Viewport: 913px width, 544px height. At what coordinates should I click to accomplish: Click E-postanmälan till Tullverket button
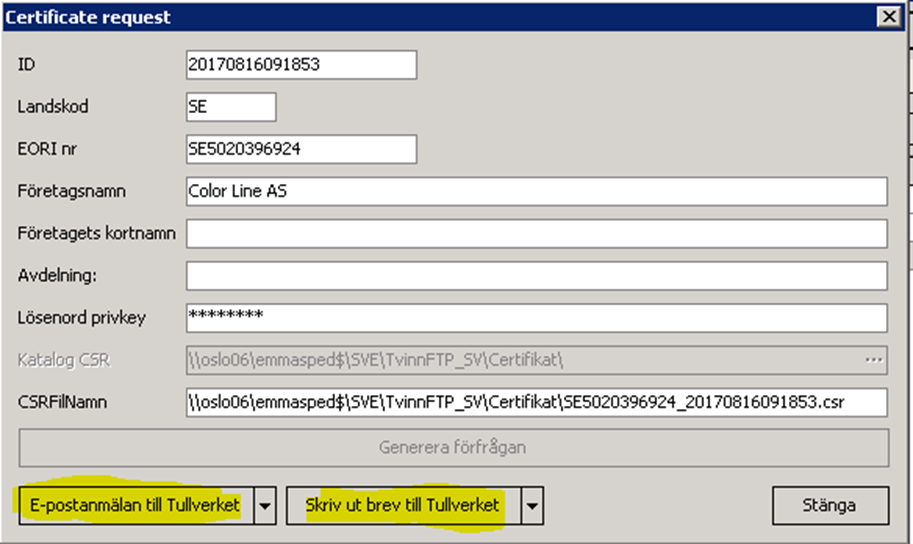click(x=136, y=506)
